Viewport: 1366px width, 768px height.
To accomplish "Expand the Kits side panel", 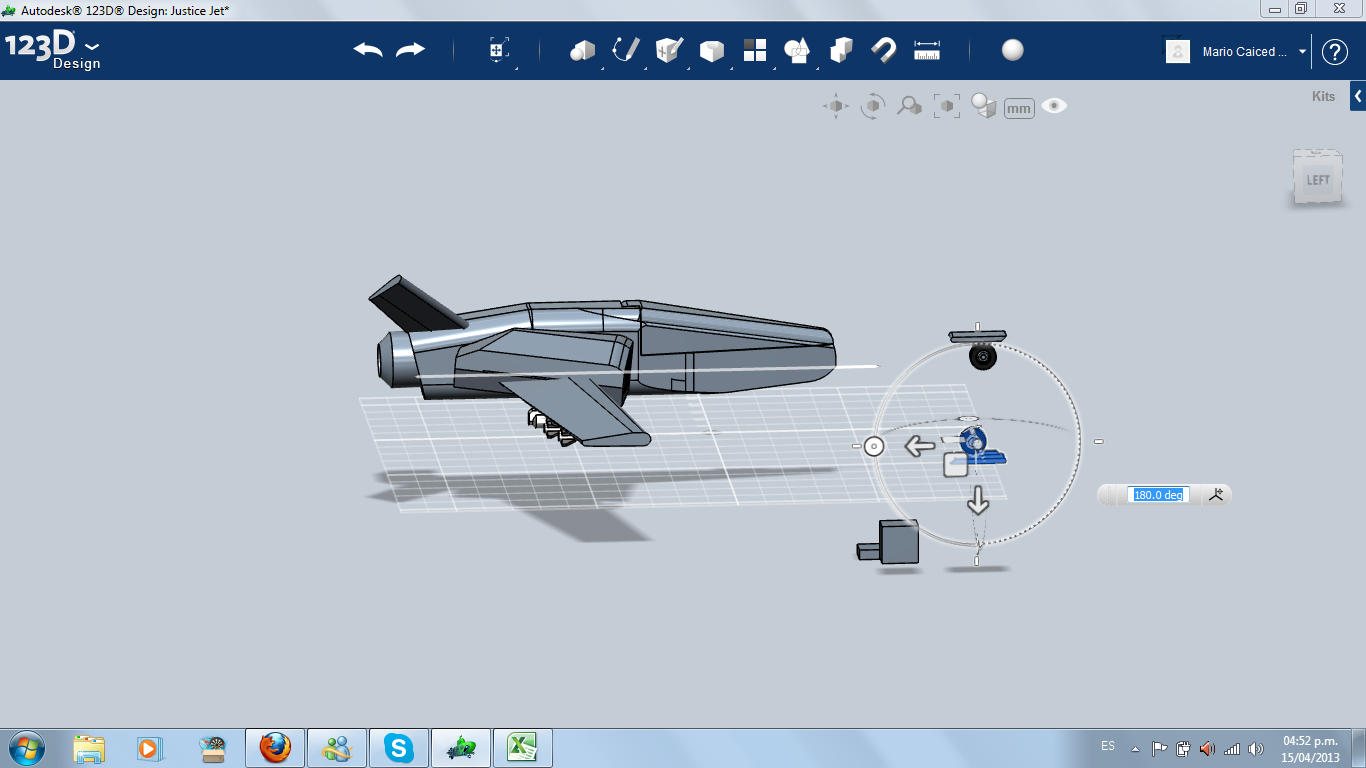I will coord(1358,96).
